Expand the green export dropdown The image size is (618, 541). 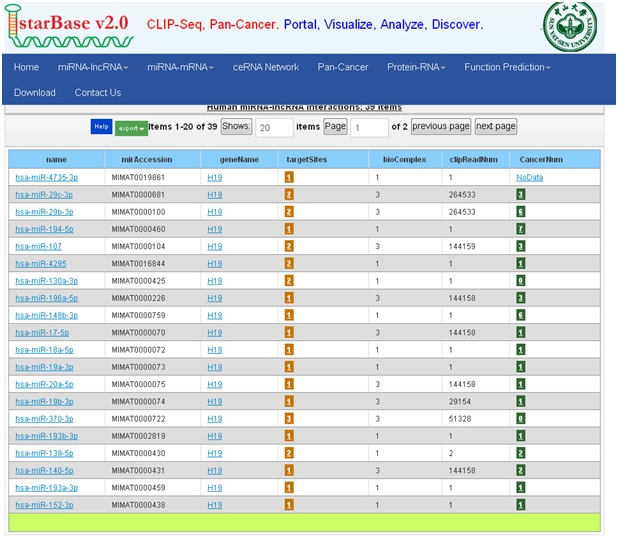pos(131,128)
